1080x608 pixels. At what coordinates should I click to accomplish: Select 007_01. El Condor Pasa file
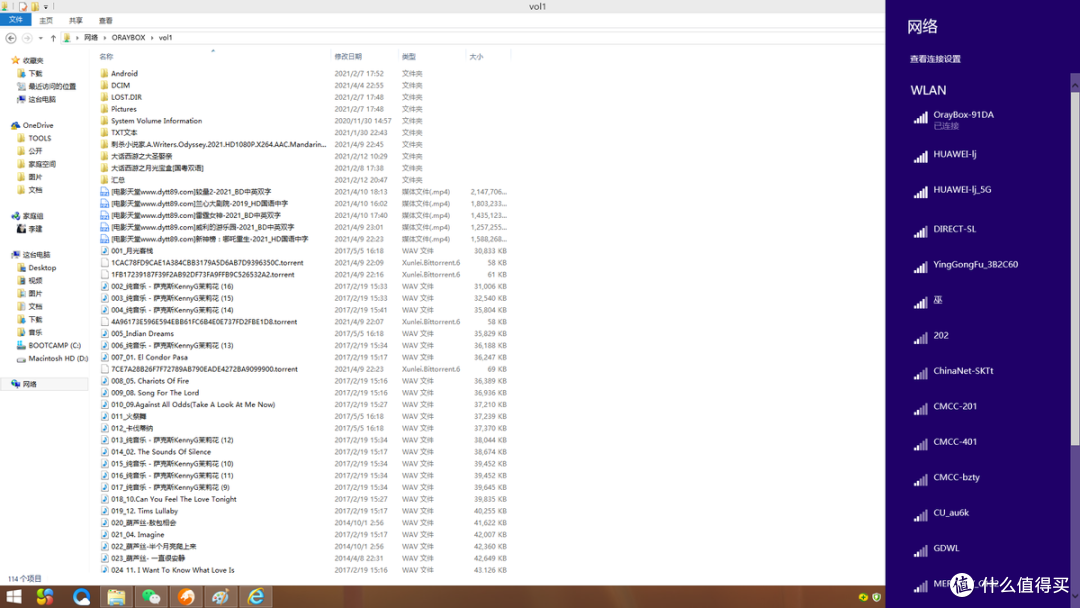pos(149,357)
